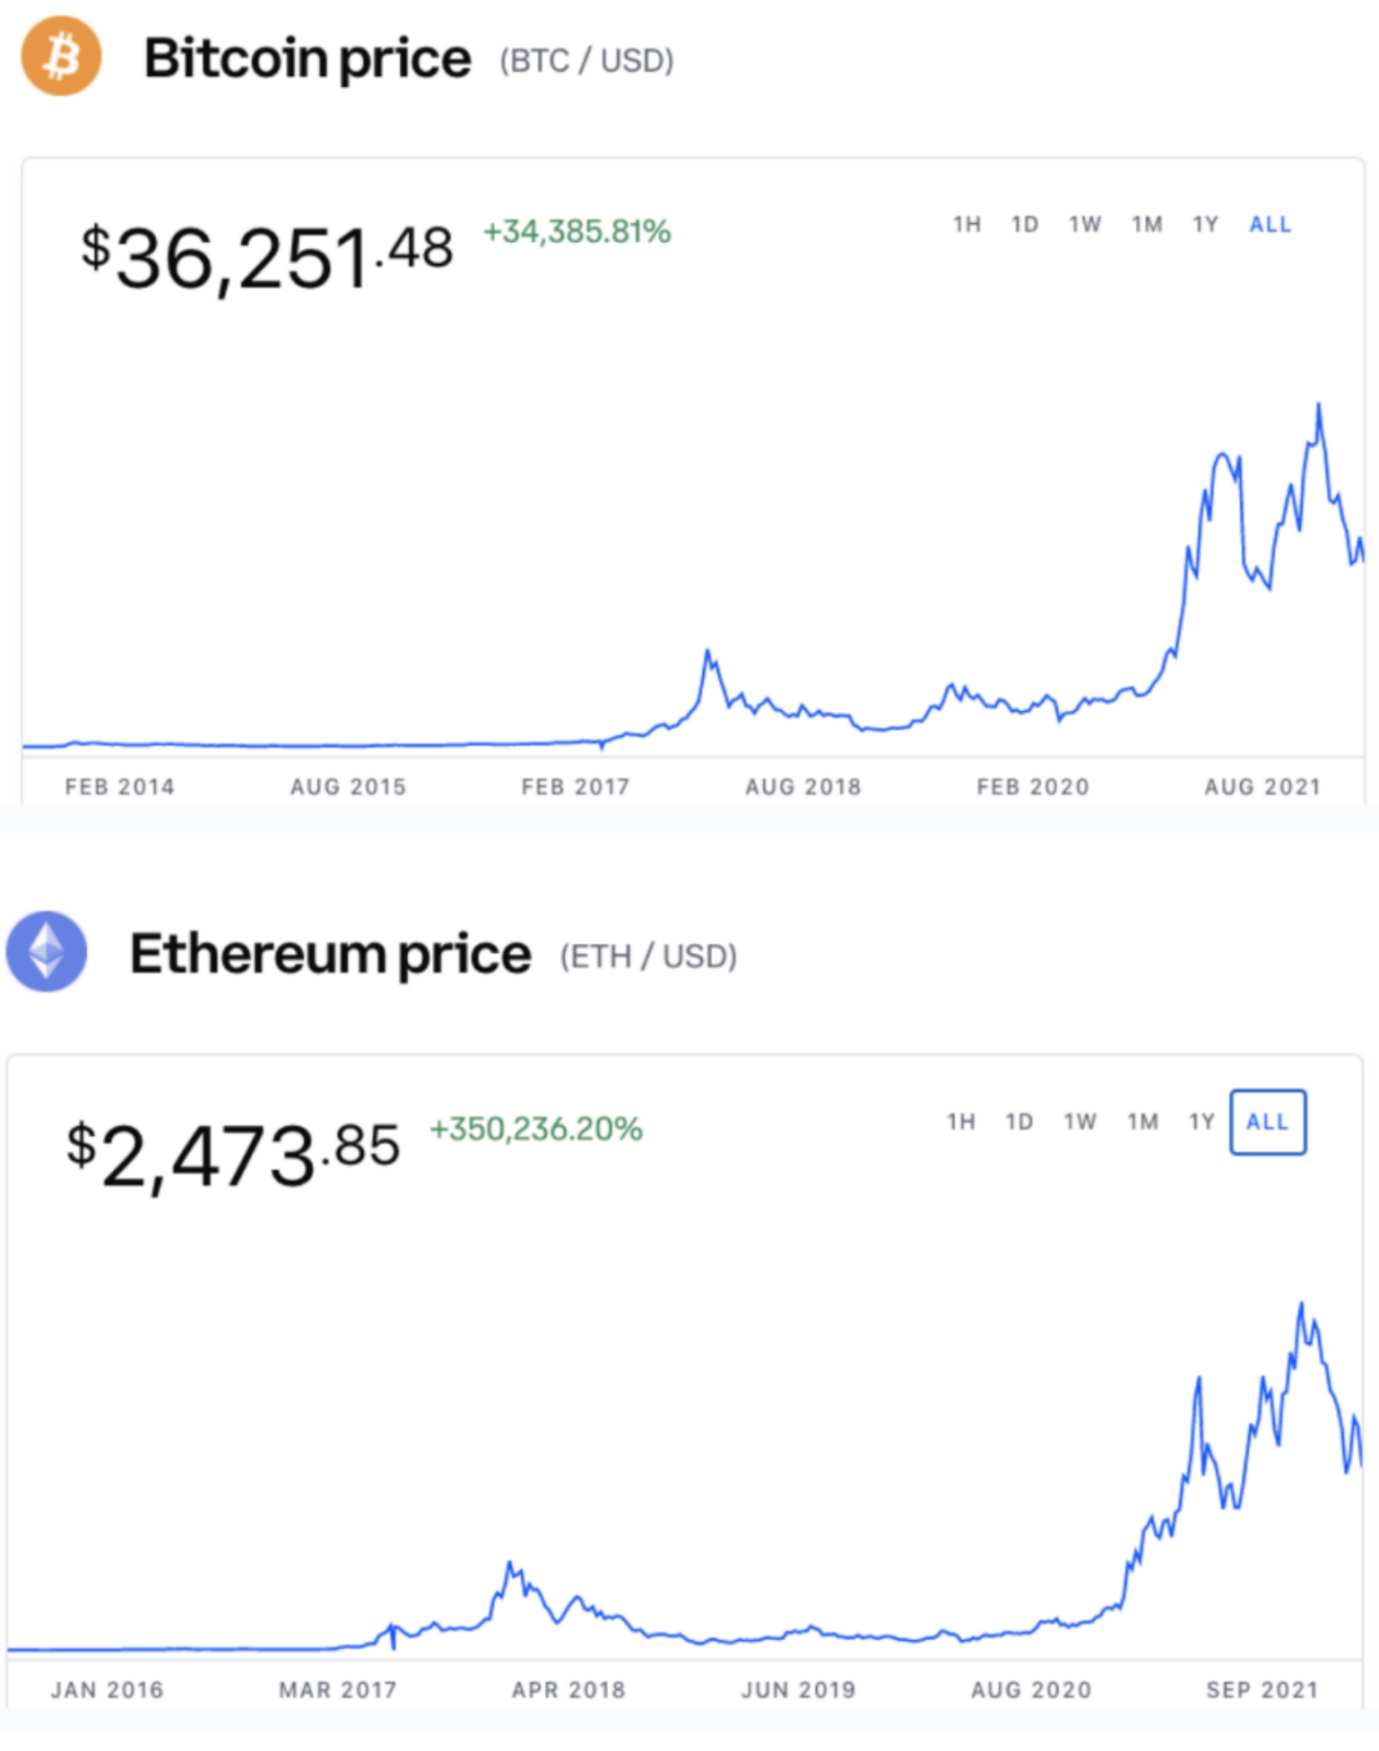The height and width of the screenshot is (1751, 1379).
Task: Select 1H range on Bitcoin chart
Action: [x=966, y=224]
